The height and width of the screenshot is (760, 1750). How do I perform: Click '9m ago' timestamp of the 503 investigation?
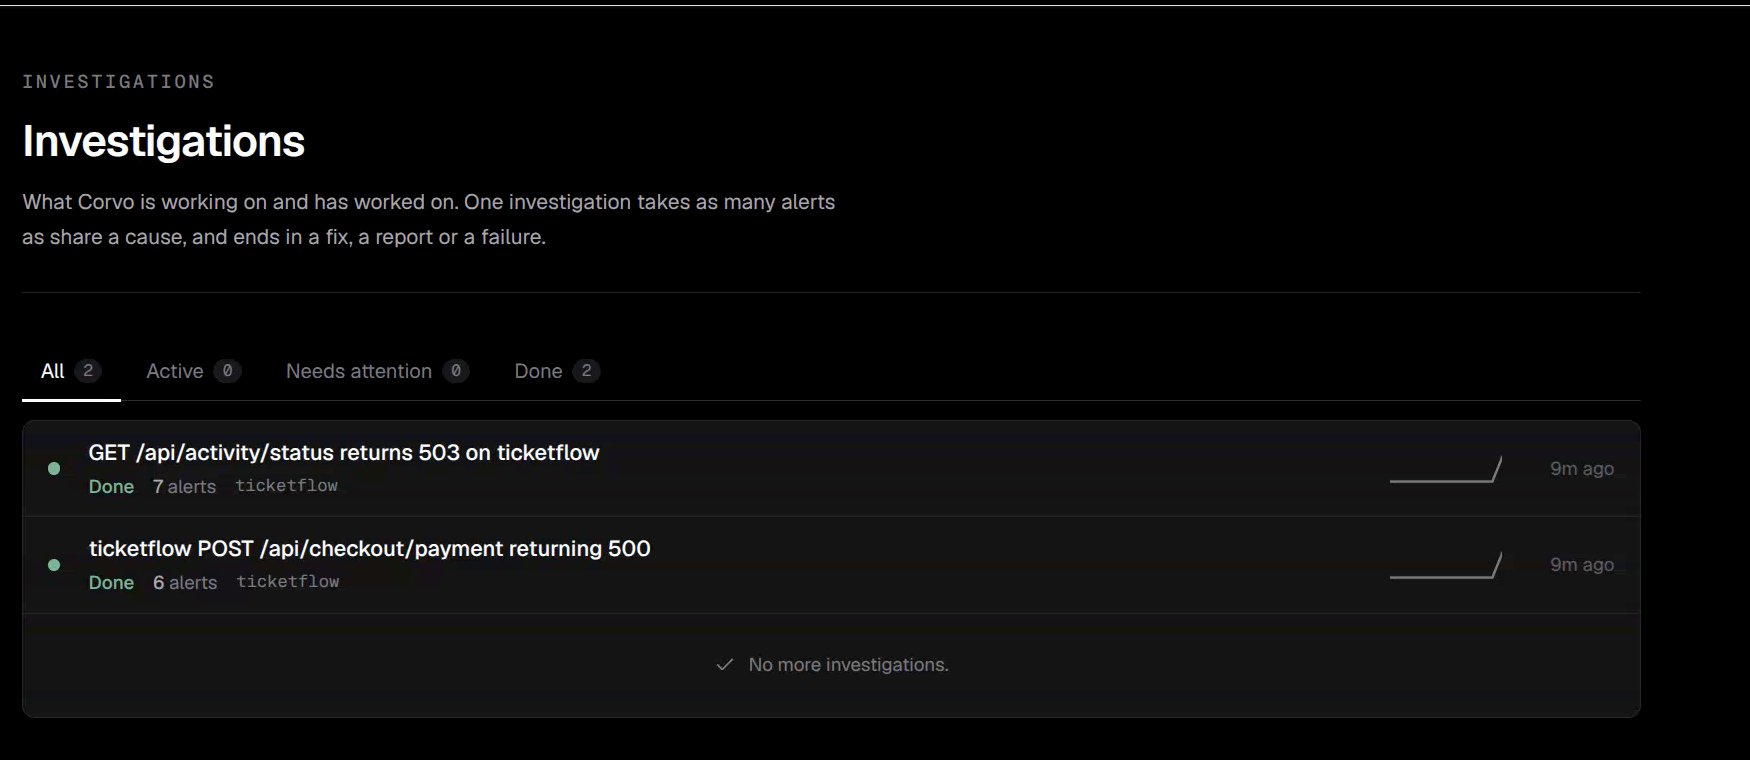(1582, 469)
